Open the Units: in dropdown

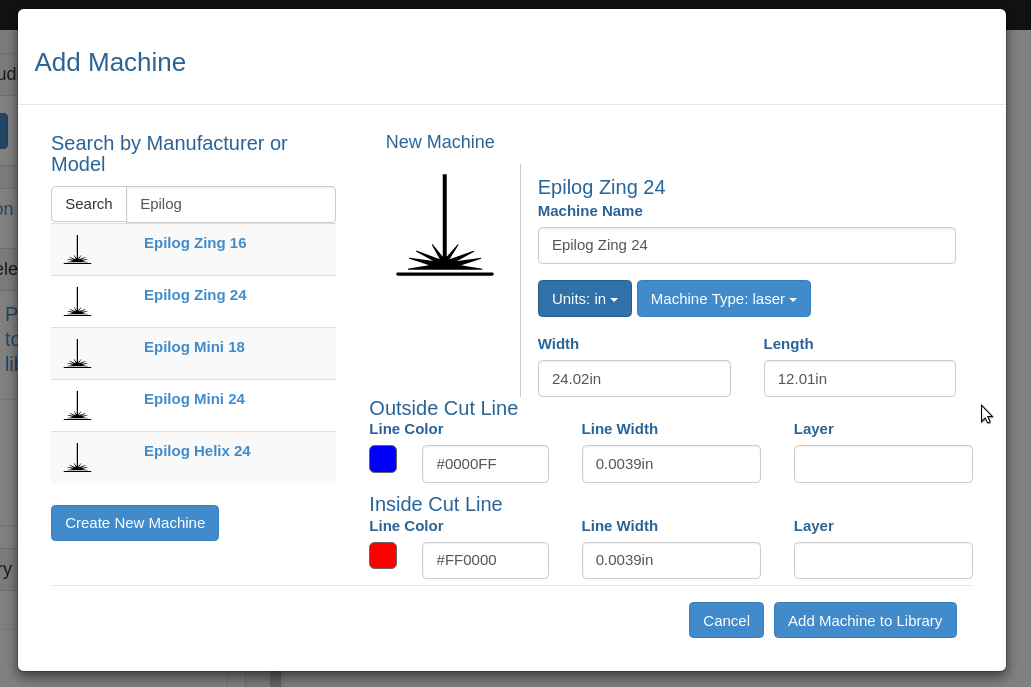pos(585,298)
